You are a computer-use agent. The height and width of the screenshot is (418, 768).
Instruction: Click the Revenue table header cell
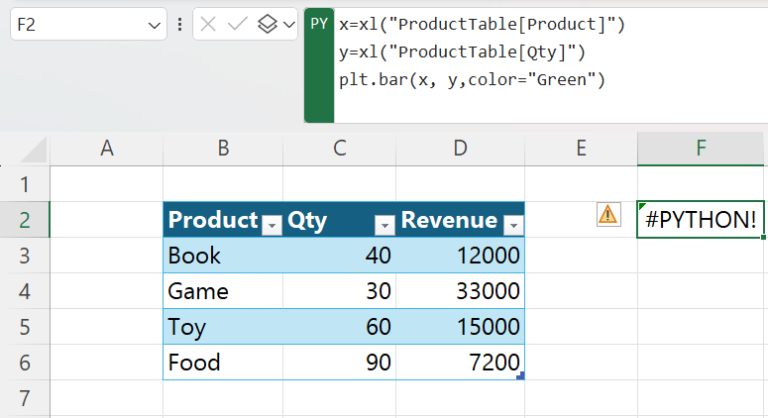coord(460,220)
